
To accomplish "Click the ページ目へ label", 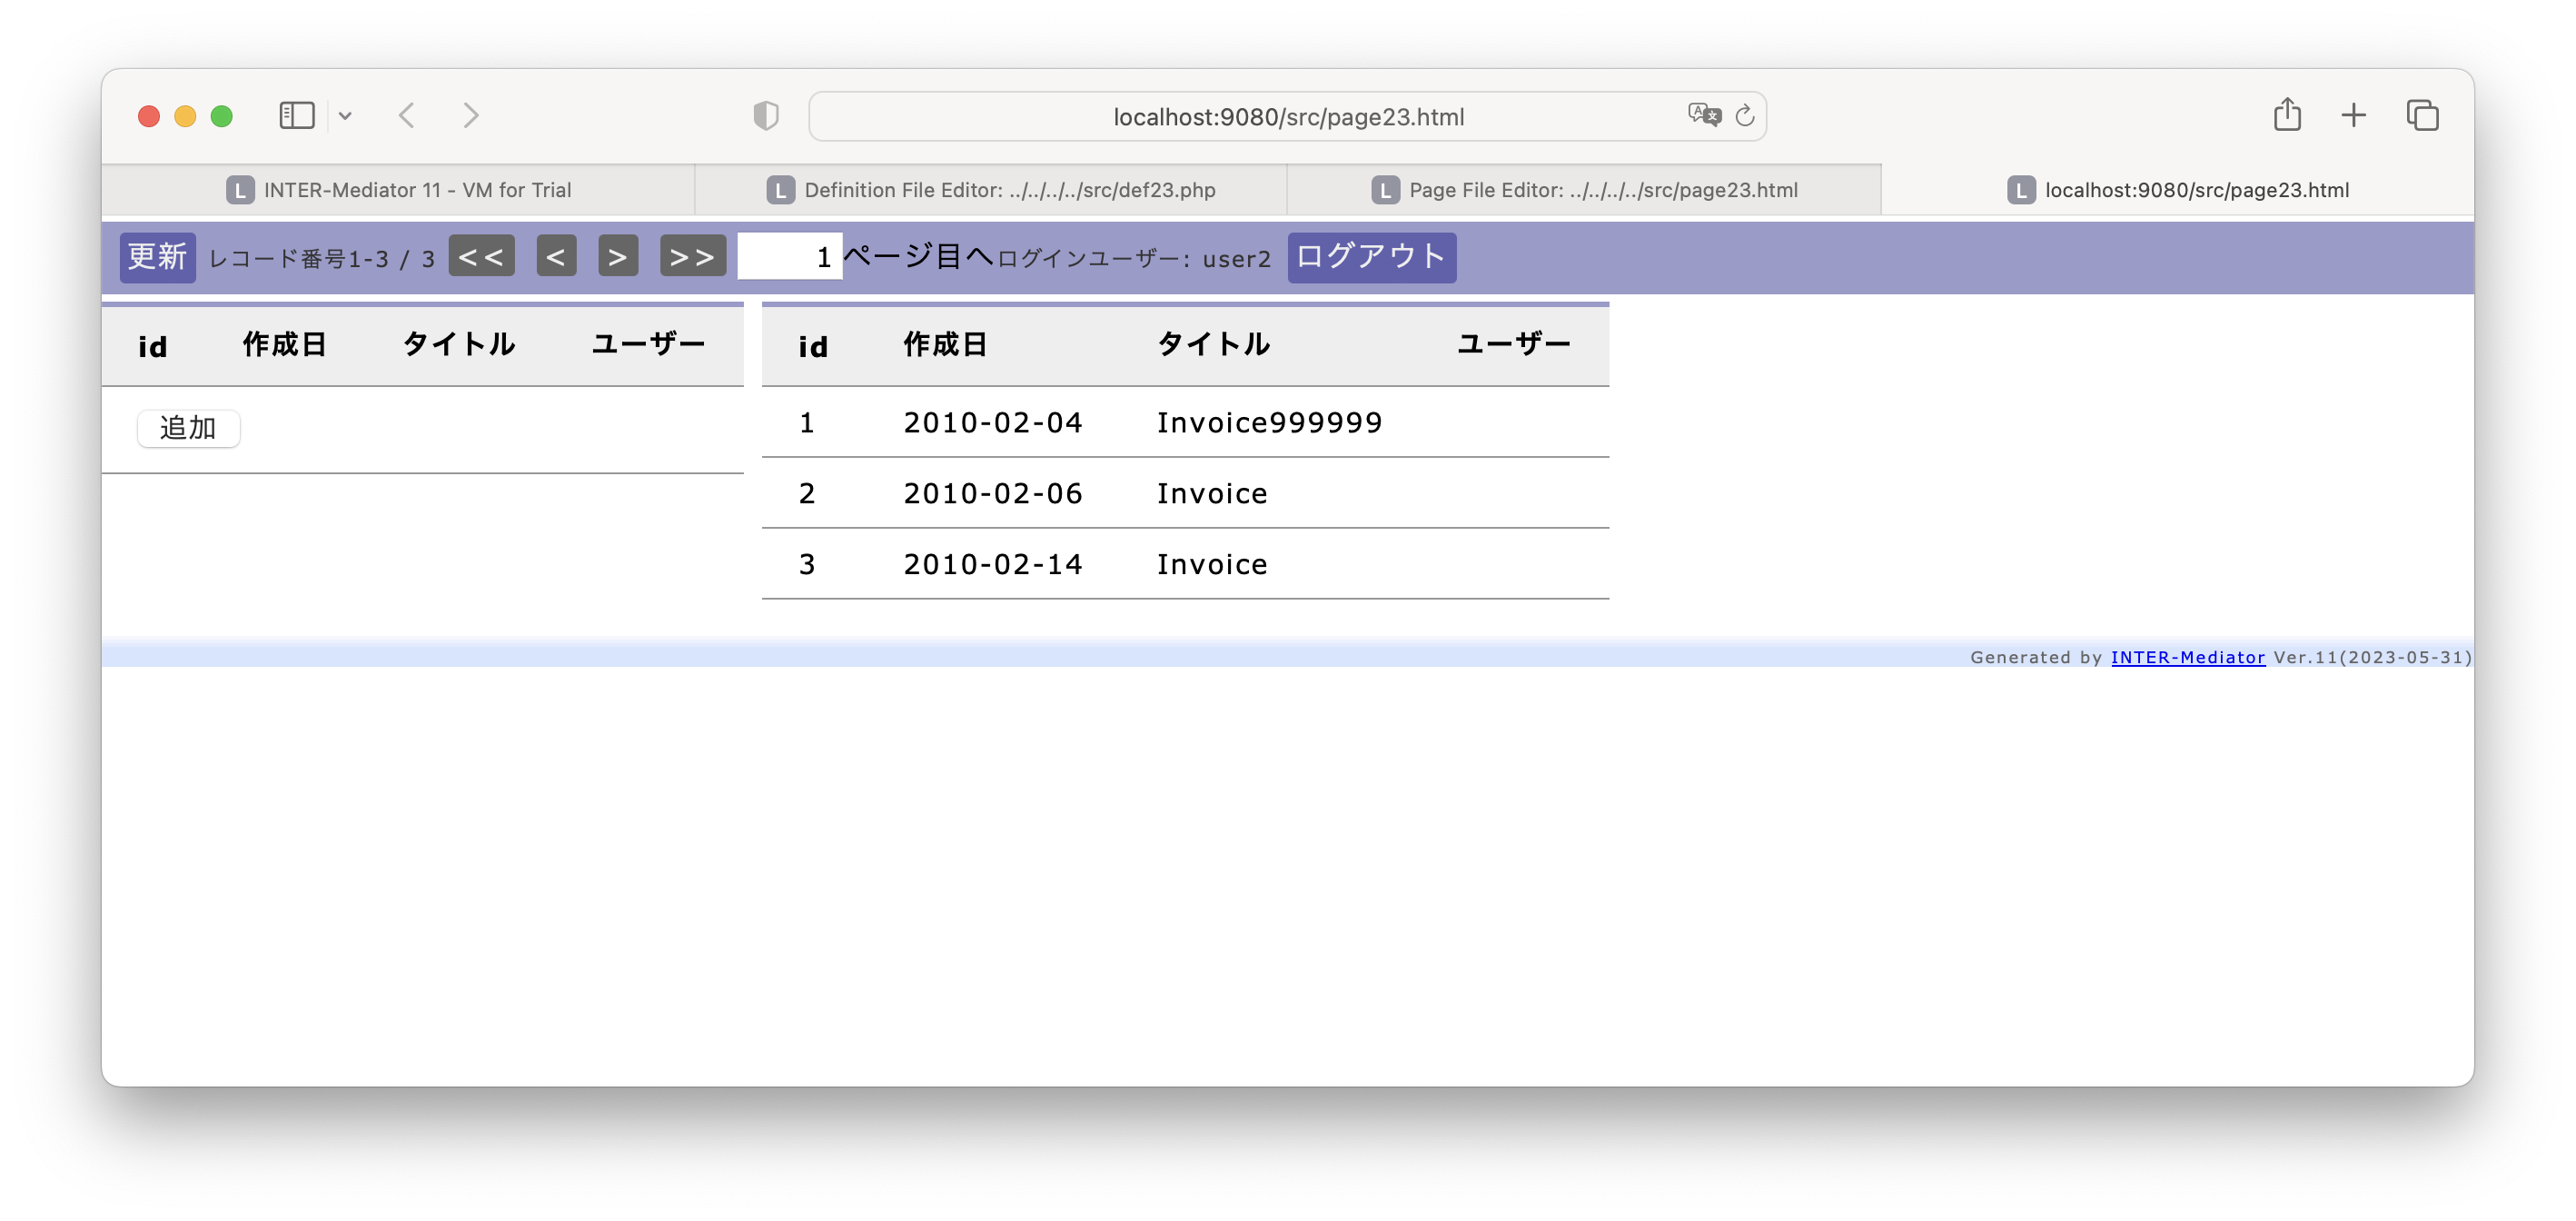I will 918,256.
